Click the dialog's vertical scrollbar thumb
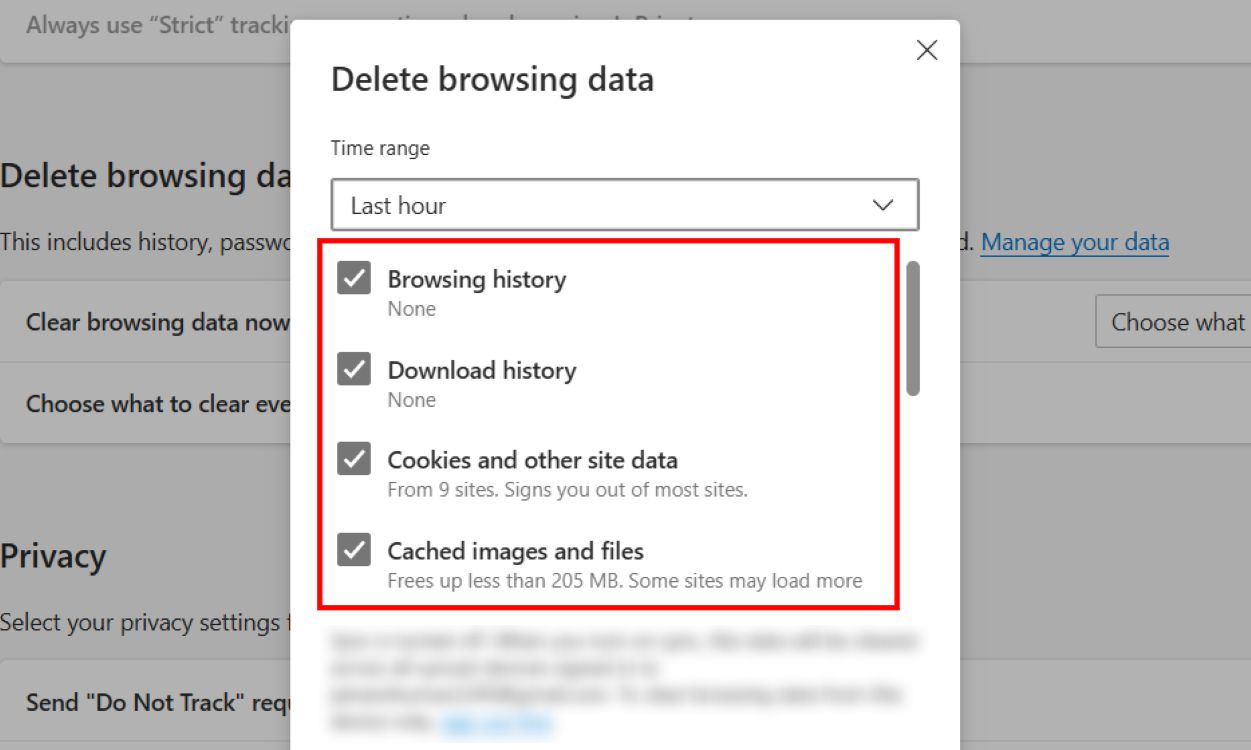Image resolution: width=1251 pixels, height=750 pixels. point(913,328)
